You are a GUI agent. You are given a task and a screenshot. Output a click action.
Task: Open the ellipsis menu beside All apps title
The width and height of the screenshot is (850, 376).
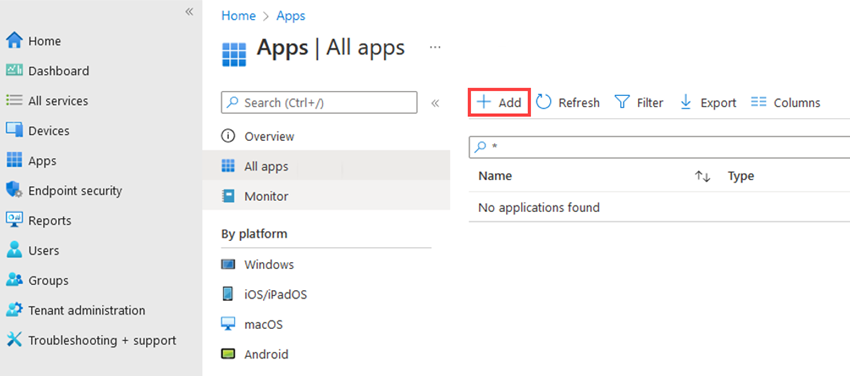[435, 48]
